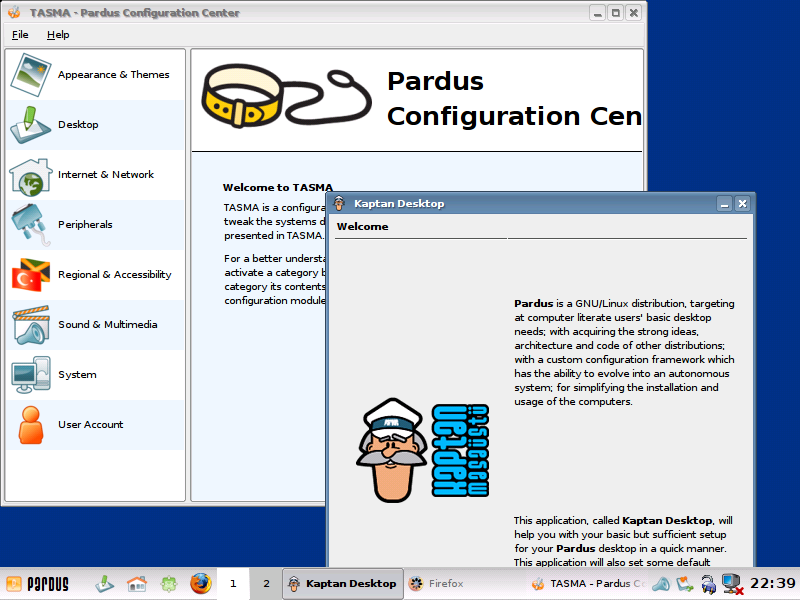800x600 pixels.
Task: Click the 22:39 clock
Action: [x=772, y=583]
